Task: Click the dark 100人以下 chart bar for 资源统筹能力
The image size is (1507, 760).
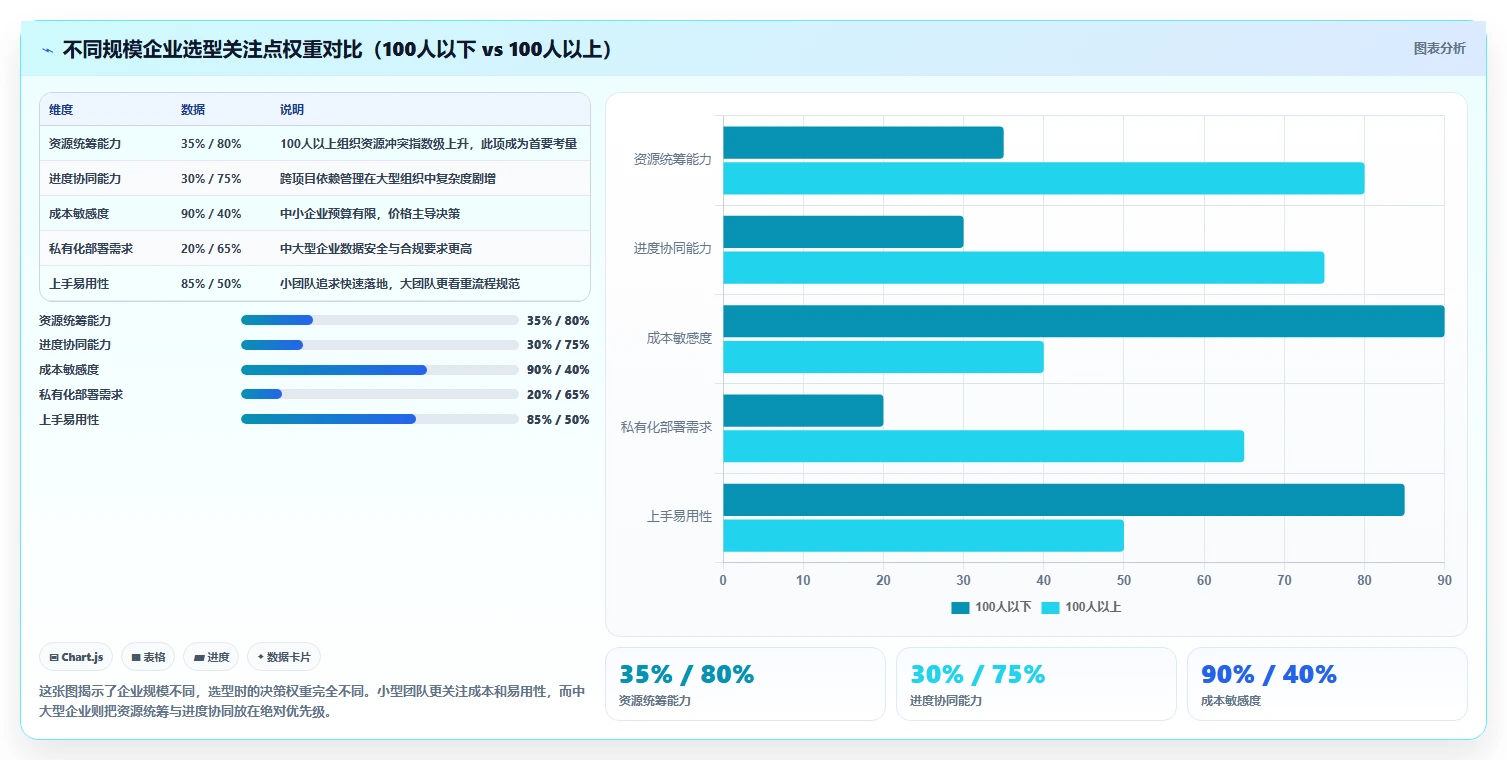Action: 863,142
